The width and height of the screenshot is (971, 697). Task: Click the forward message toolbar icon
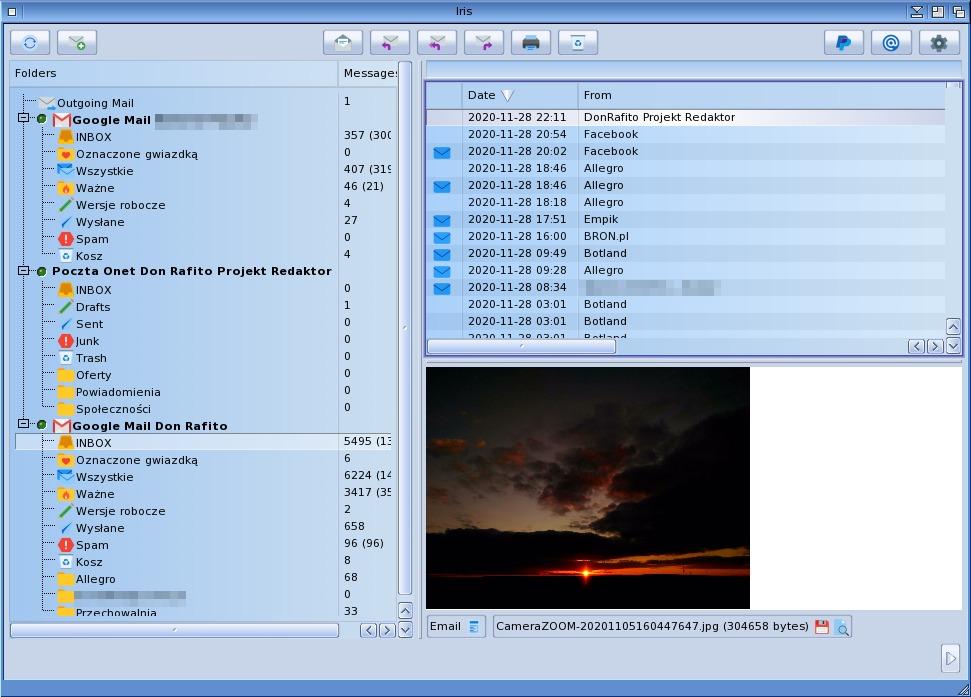coord(484,43)
